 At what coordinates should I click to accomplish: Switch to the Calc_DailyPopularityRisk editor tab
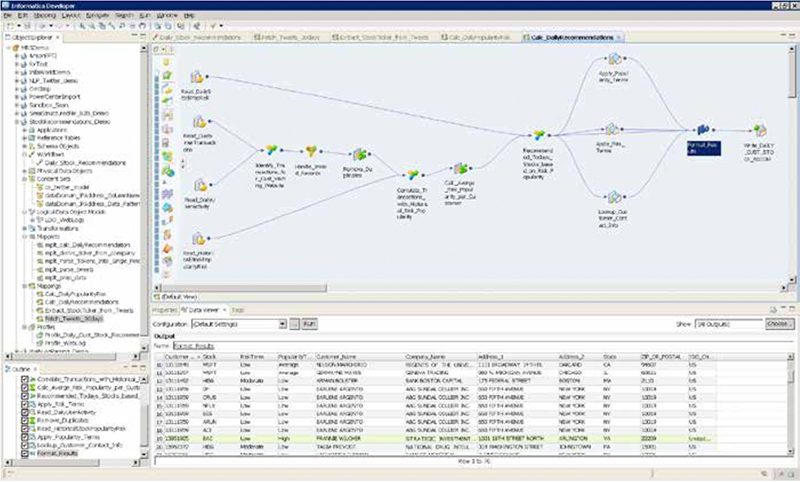click(476, 36)
